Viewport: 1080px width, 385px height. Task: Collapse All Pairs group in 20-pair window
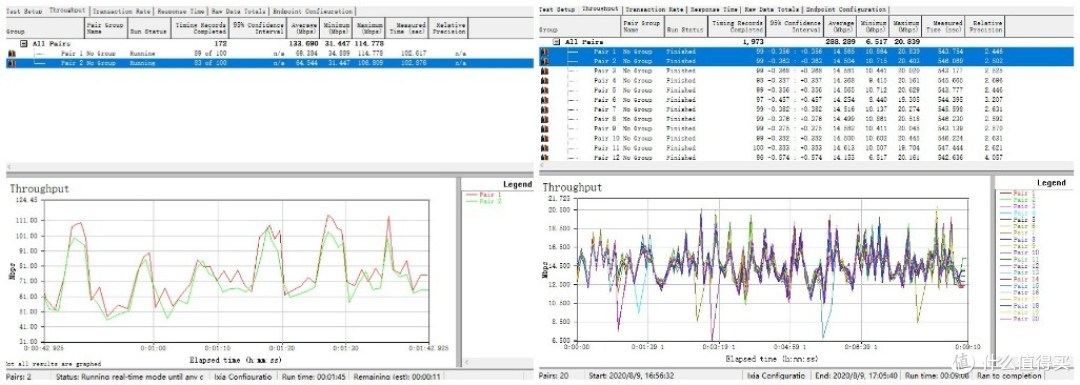(557, 42)
